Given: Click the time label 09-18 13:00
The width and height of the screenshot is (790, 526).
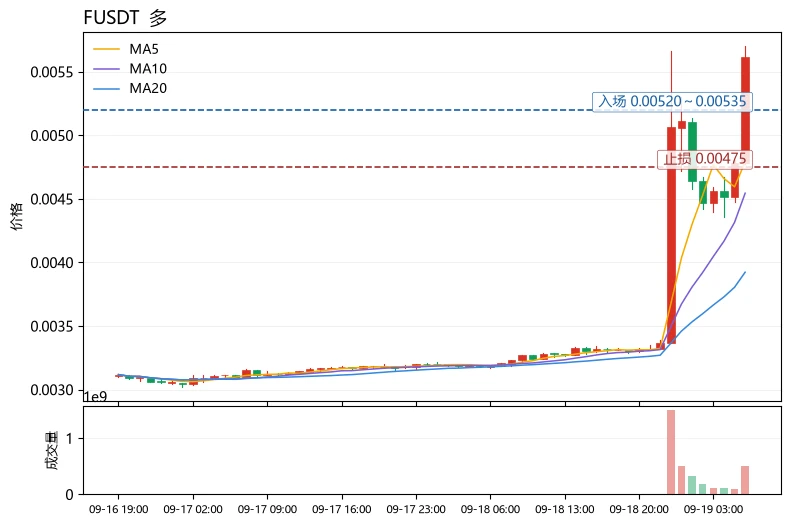Looking at the screenshot, I should click(x=565, y=509).
